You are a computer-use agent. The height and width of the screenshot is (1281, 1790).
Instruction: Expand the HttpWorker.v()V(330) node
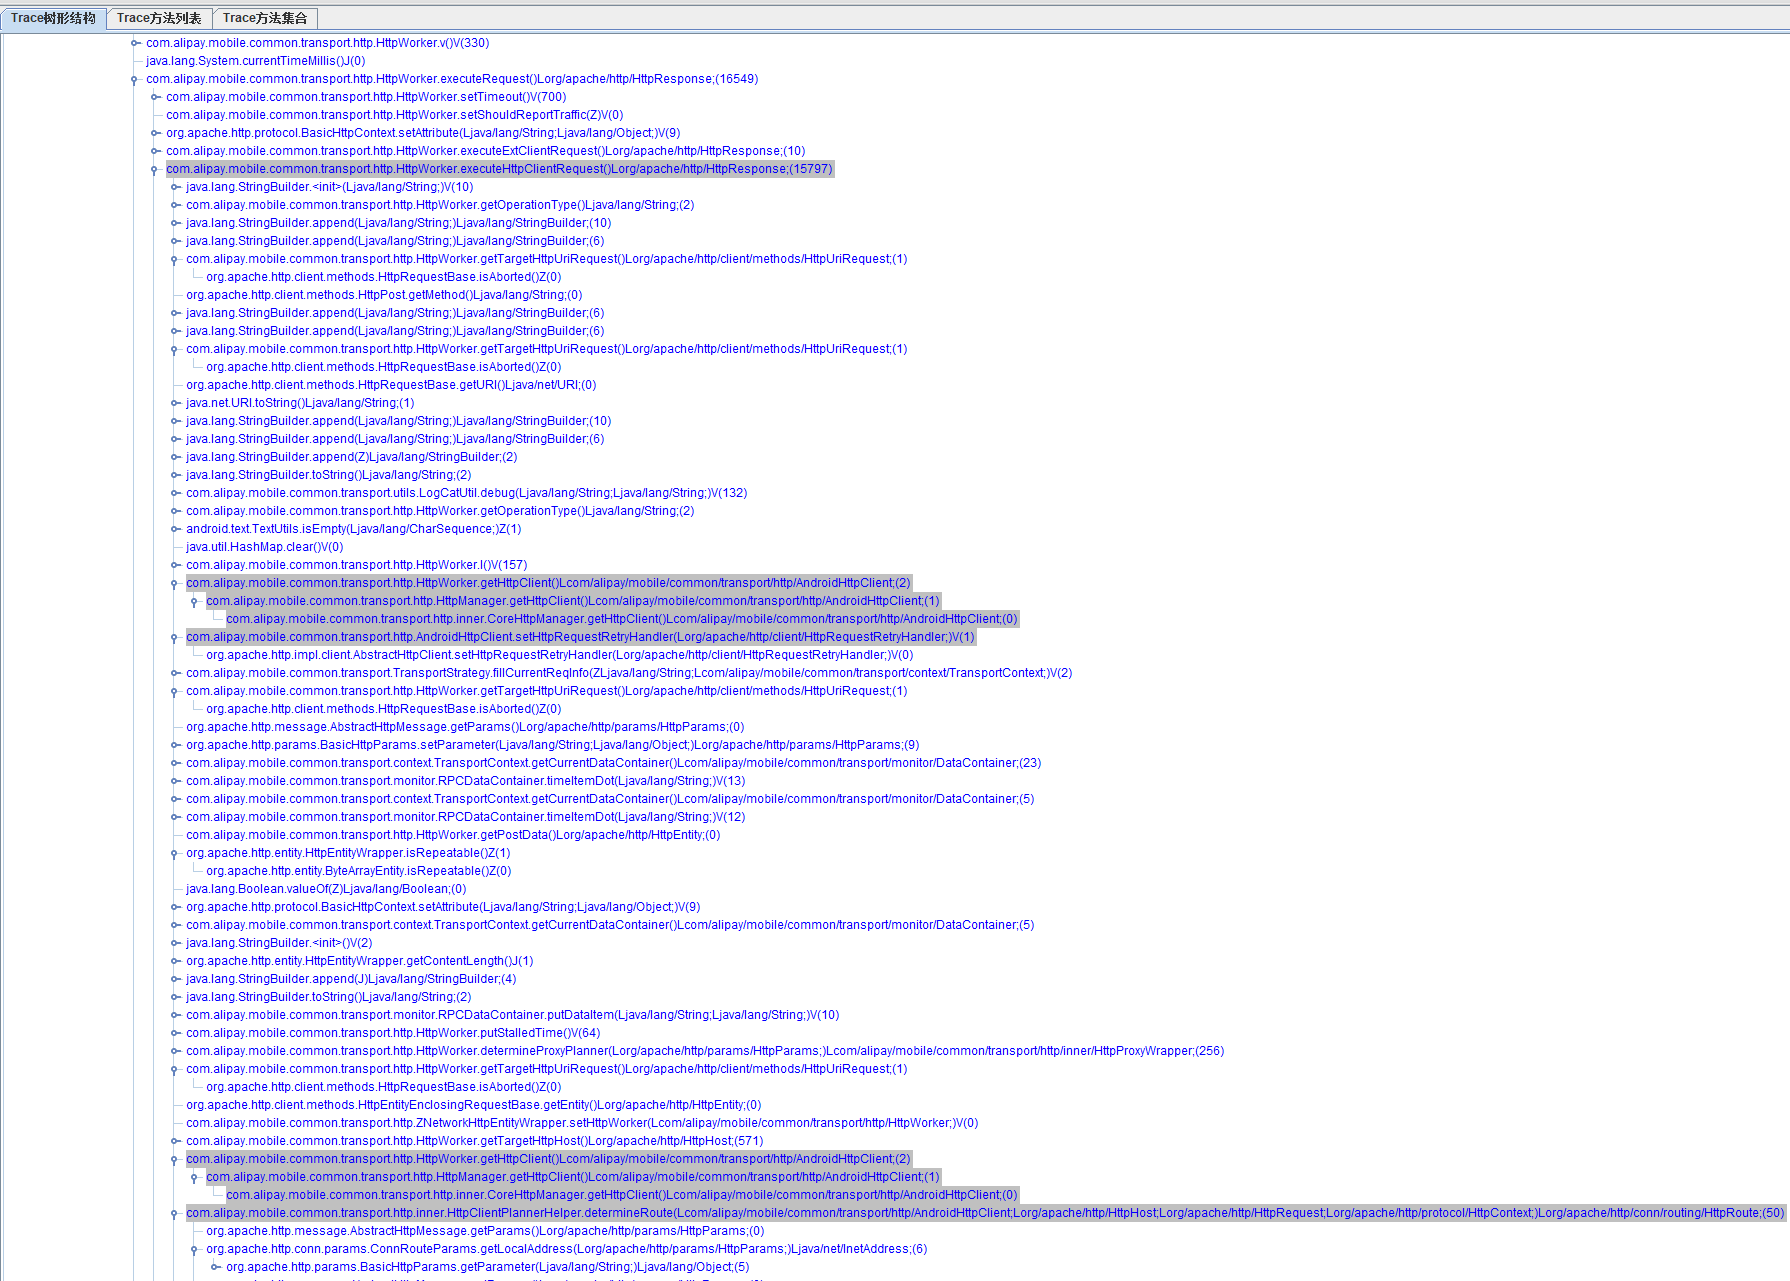pyautogui.click(x=135, y=43)
